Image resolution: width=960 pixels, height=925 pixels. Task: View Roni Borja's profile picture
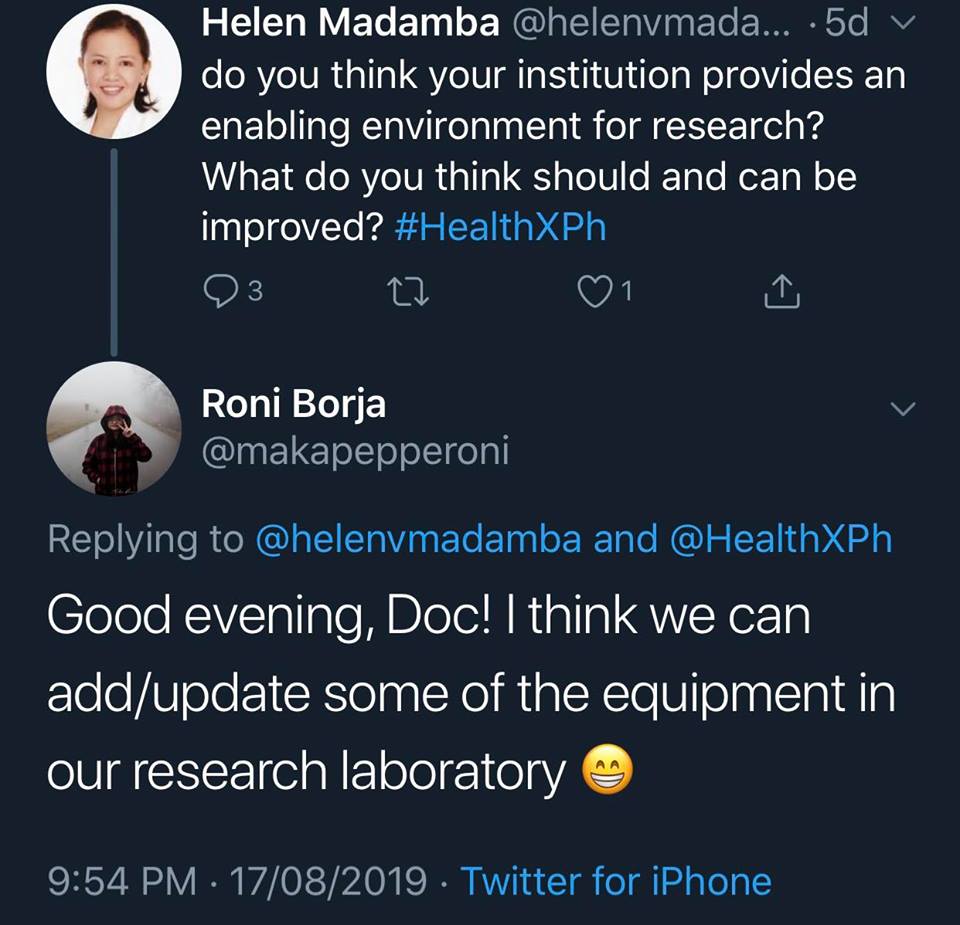[114, 428]
